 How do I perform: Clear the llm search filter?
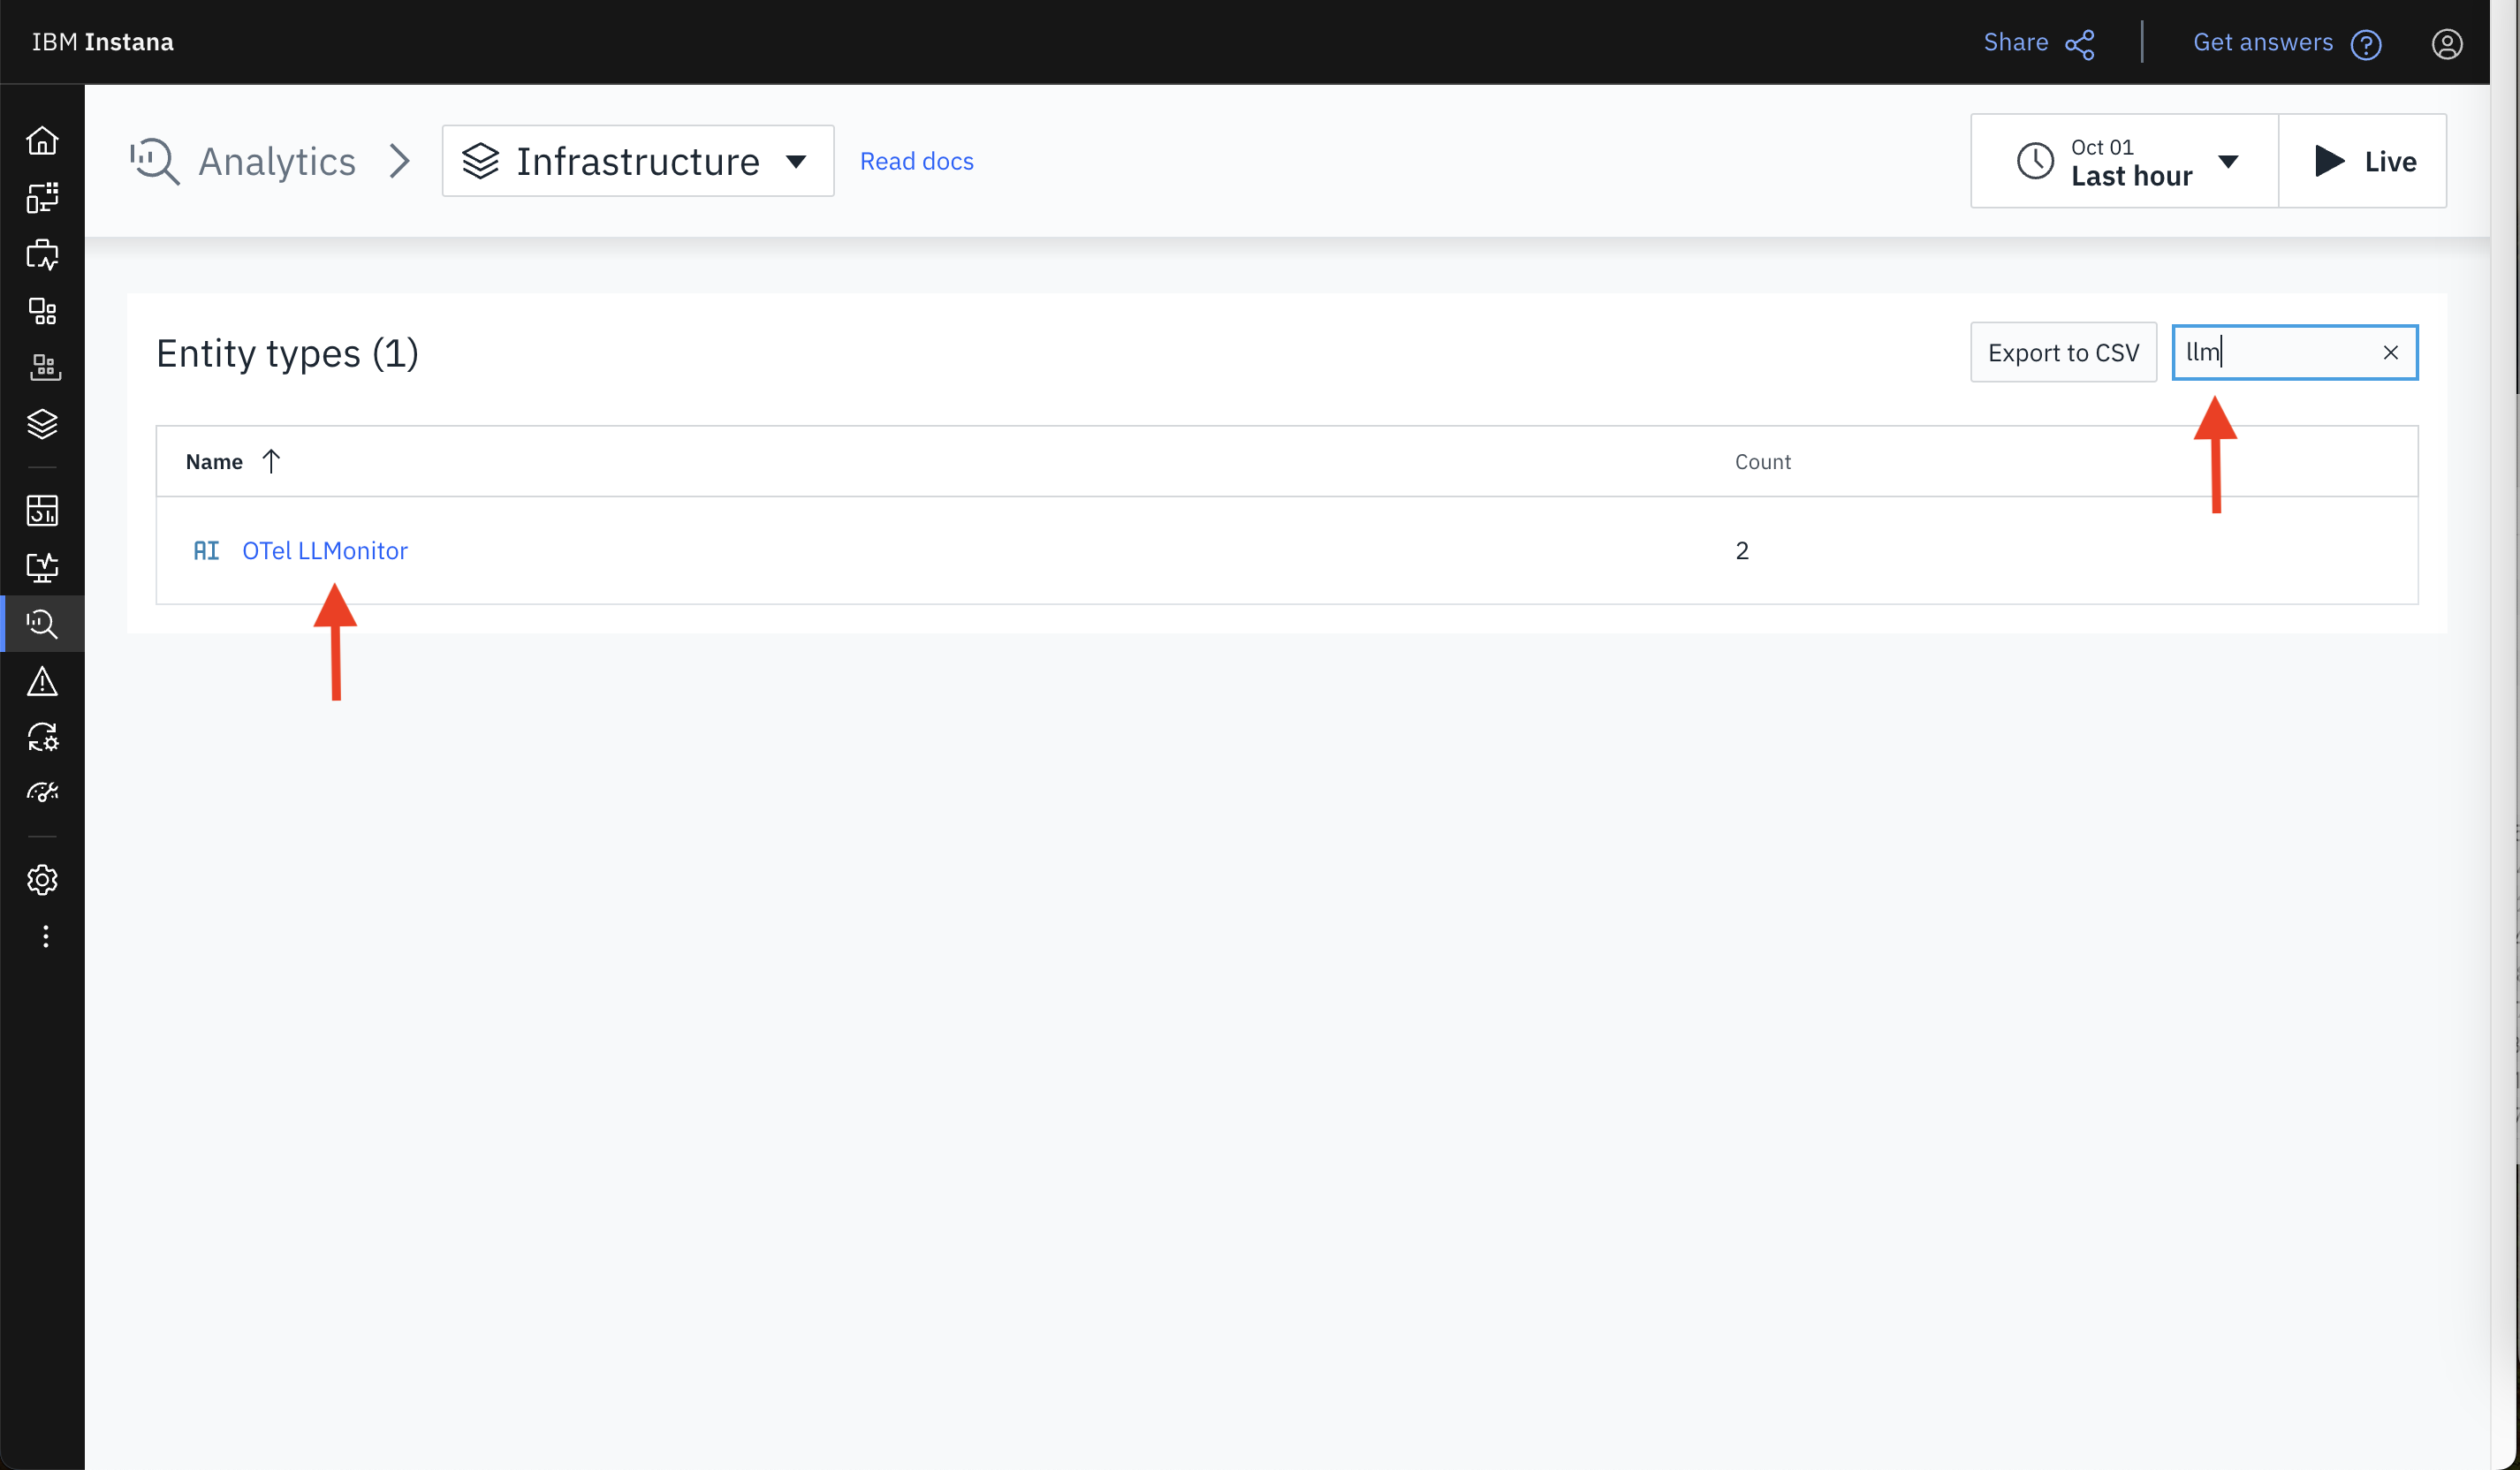click(2391, 352)
